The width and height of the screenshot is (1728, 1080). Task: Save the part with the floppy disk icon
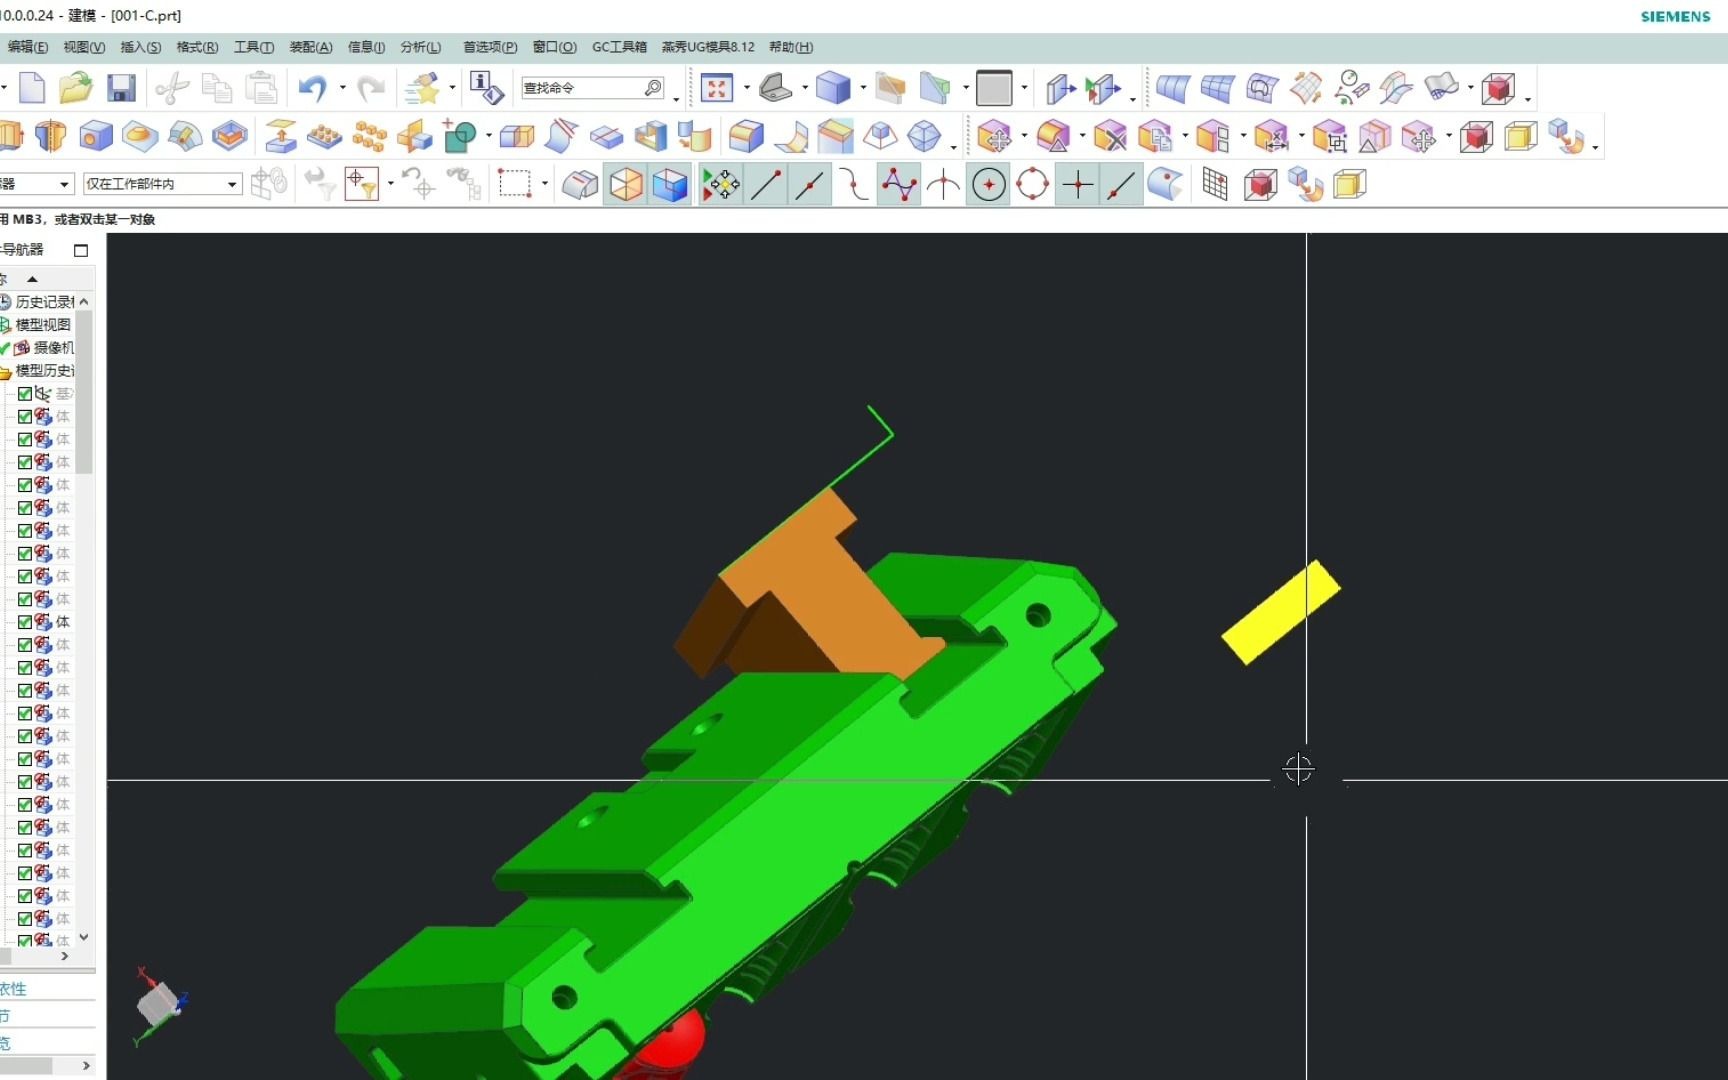coord(121,88)
